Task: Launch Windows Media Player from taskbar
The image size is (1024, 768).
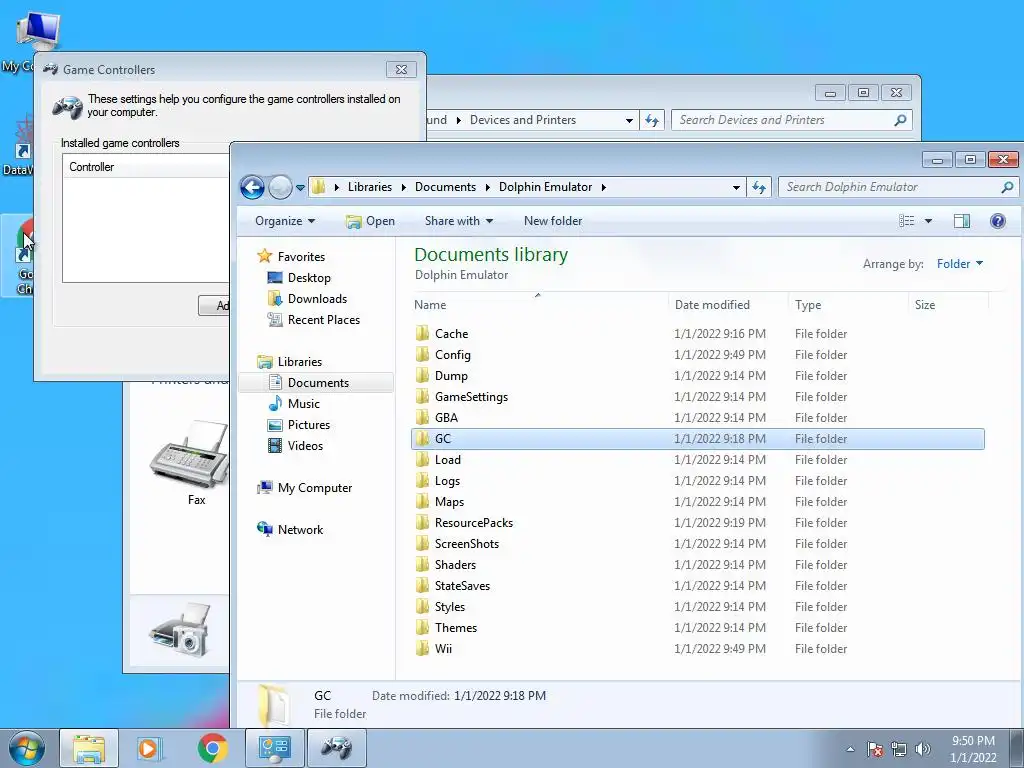Action: (150, 748)
